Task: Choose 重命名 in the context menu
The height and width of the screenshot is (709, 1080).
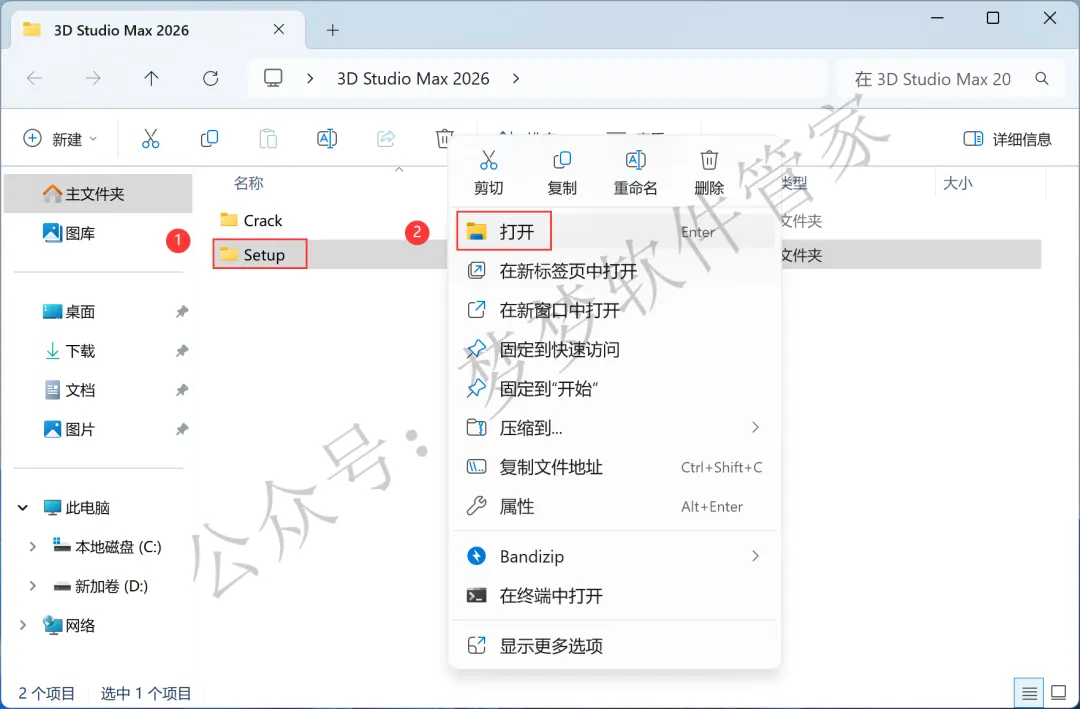Action: pyautogui.click(x=635, y=172)
